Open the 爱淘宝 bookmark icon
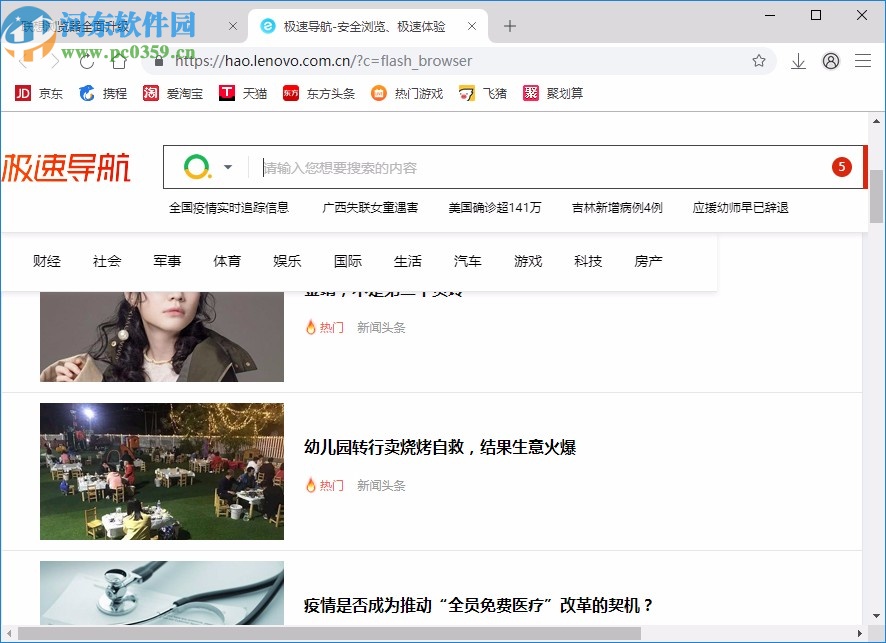 tap(170, 93)
